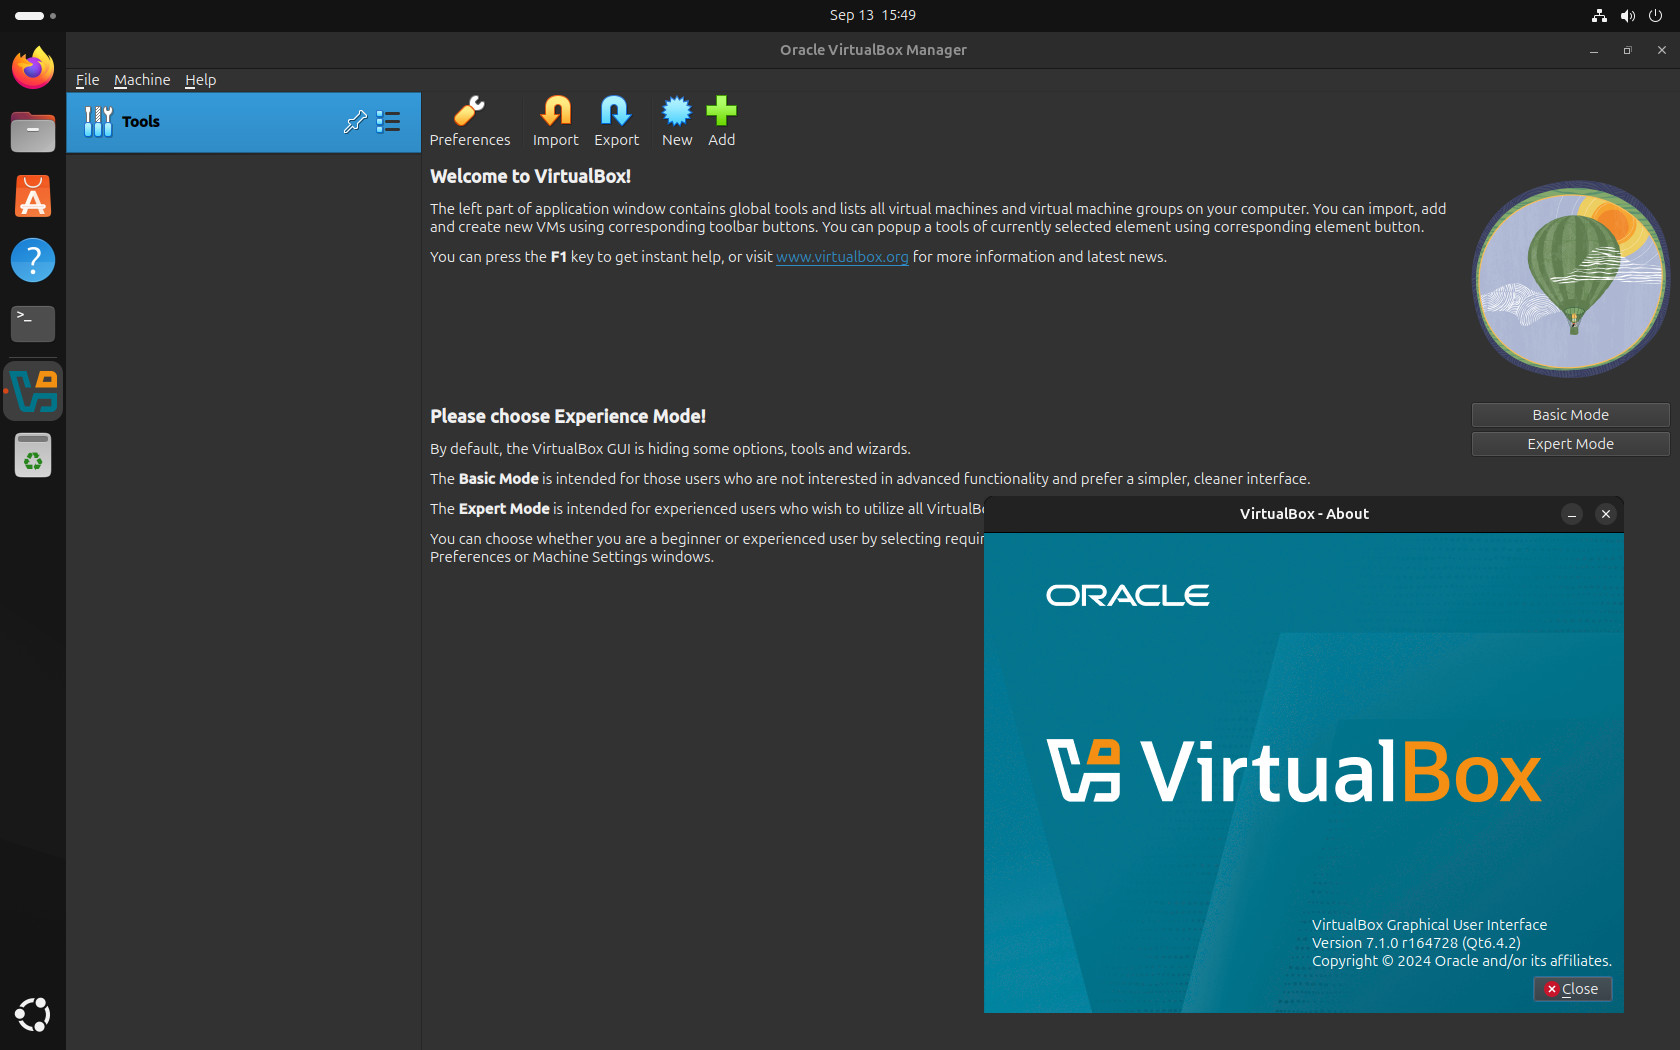Image resolution: width=1680 pixels, height=1050 pixels.
Task: Click the Welcome to VirtualBox! heading
Action: (x=530, y=176)
